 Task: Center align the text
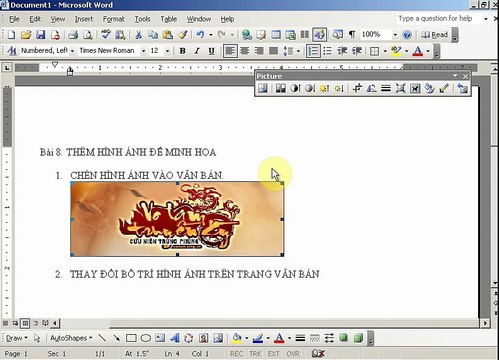coord(245,51)
